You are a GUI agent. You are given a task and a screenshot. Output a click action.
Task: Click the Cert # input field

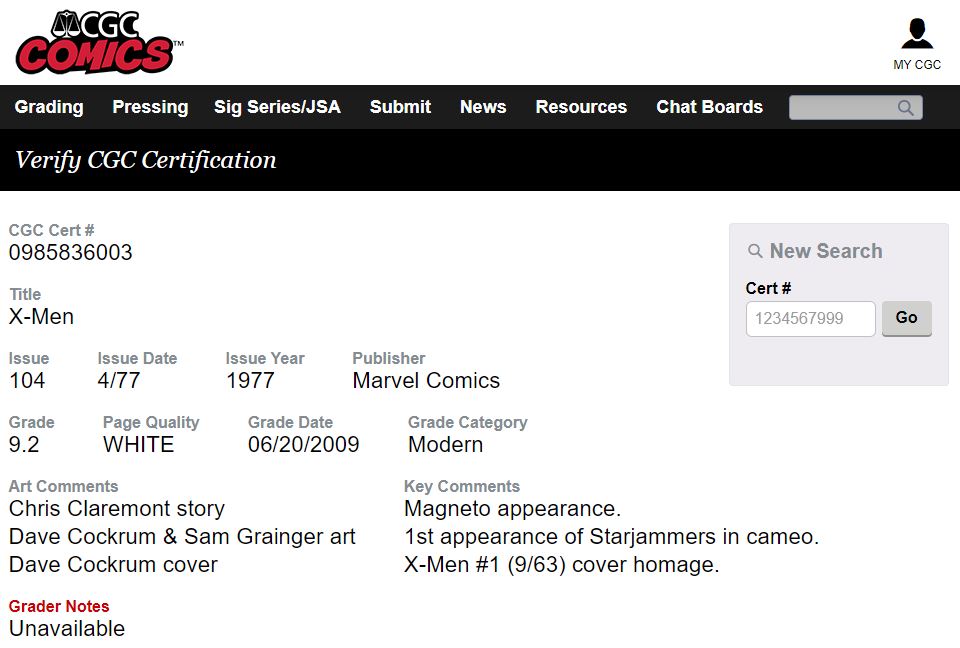pyautogui.click(x=811, y=318)
